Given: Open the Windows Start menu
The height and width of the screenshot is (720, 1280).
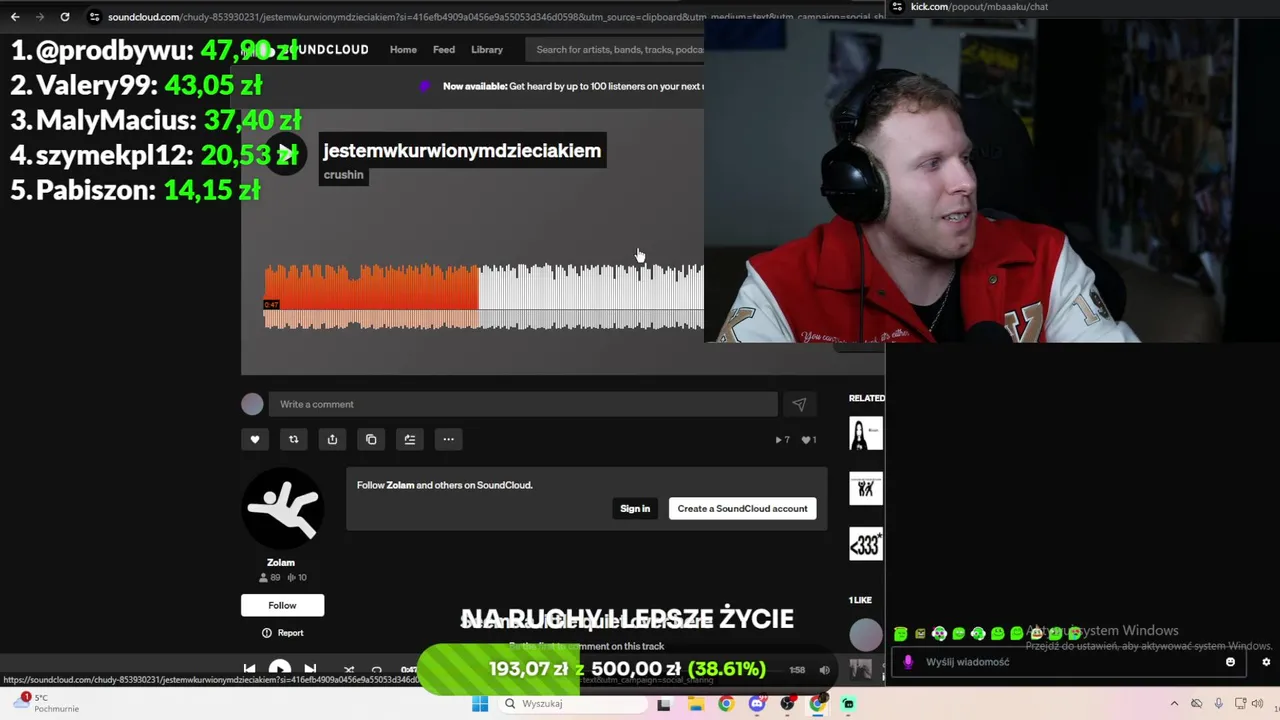Looking at the screenshot, I should [480, 704].
